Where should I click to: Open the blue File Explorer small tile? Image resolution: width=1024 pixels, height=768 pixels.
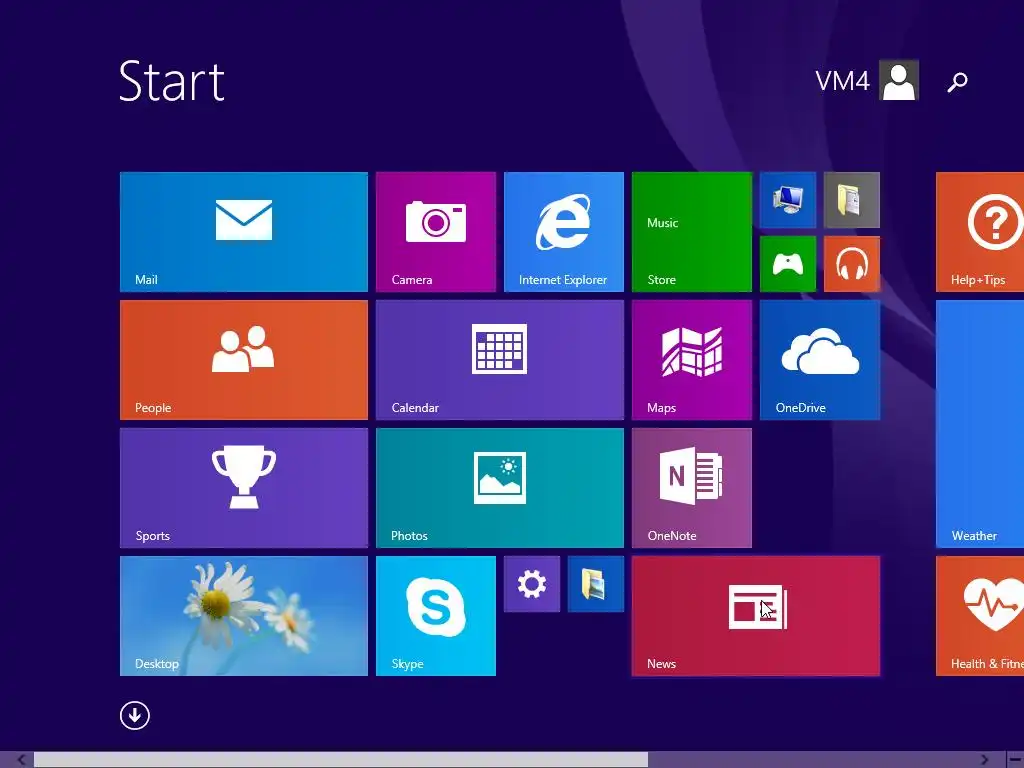[x=596, y=584]
